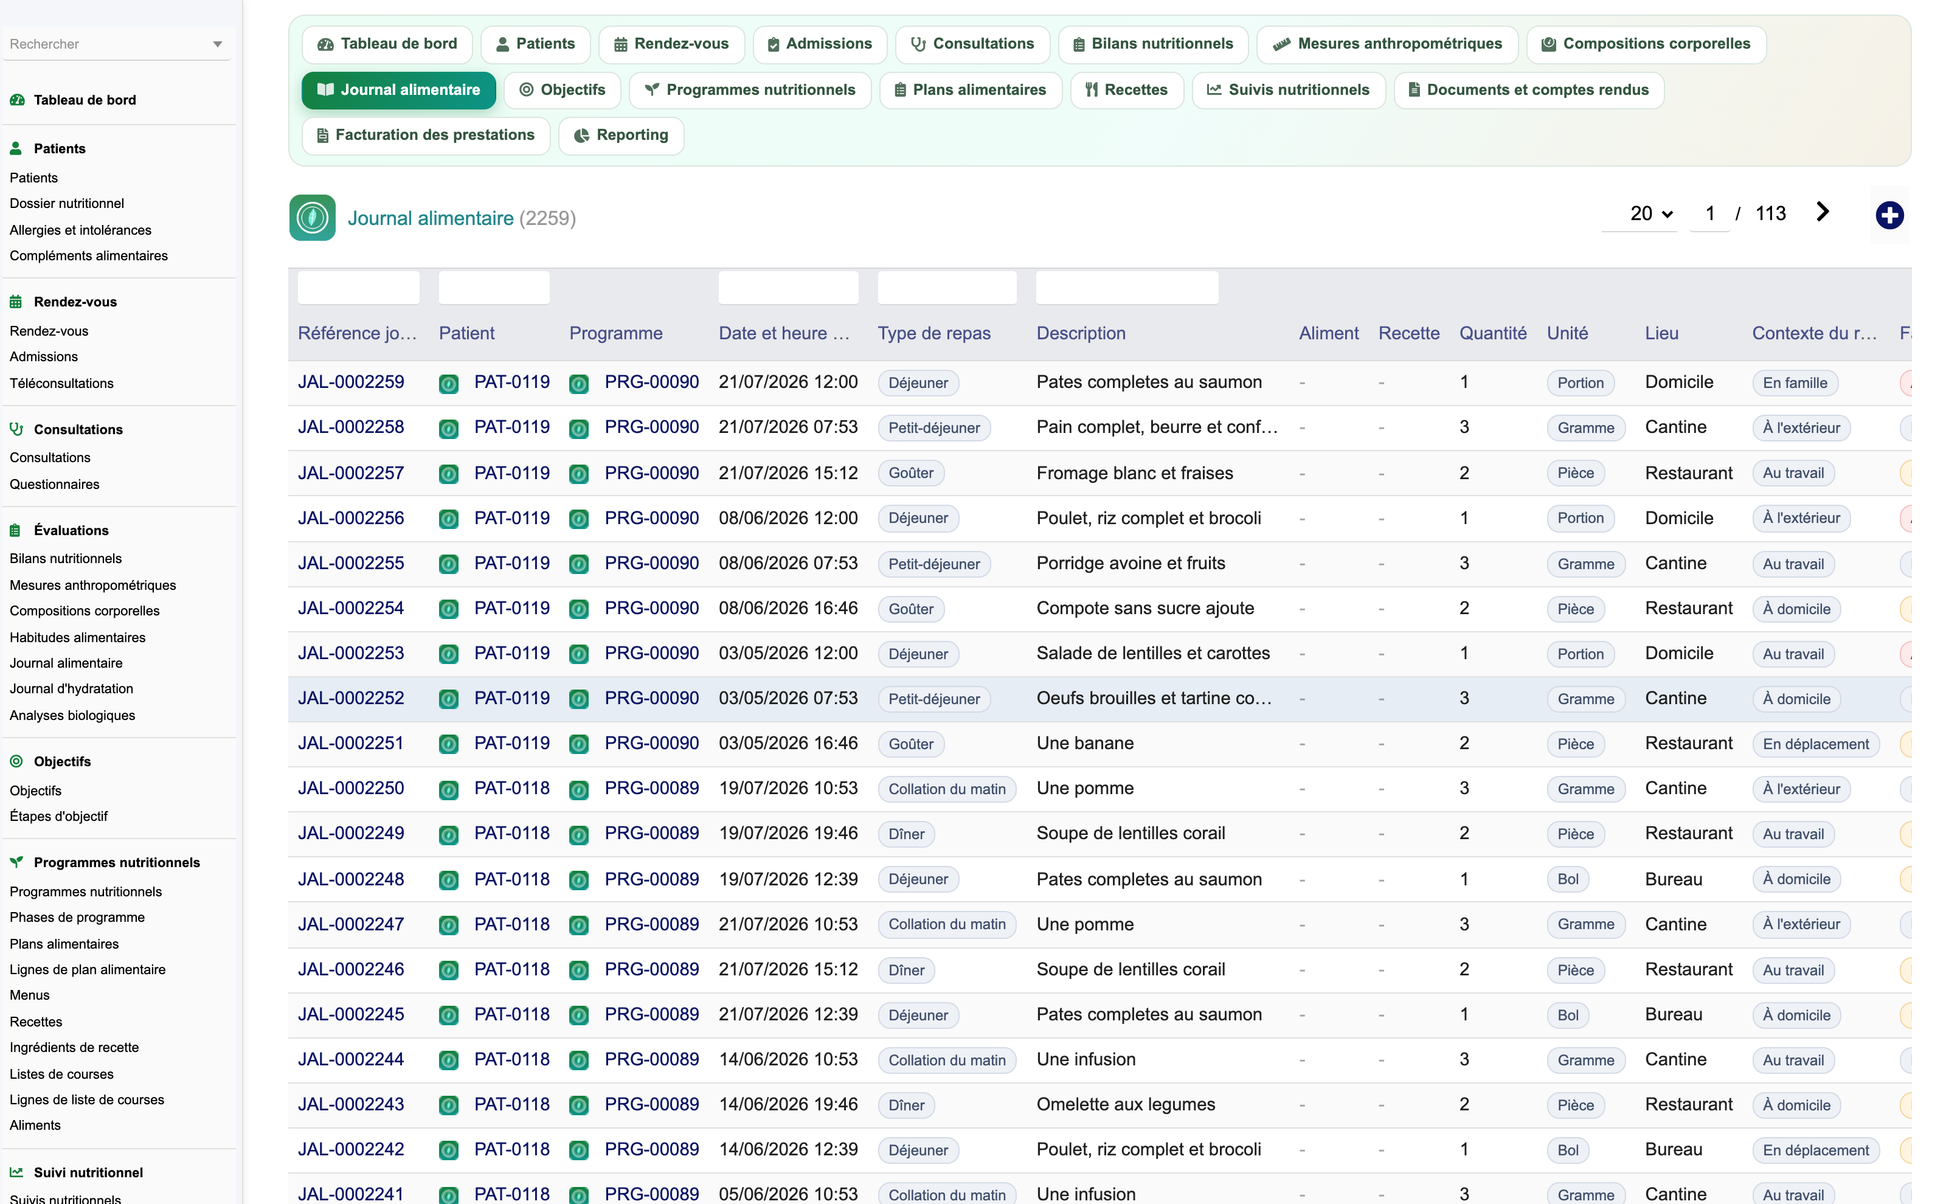Open the Tableau de bord tab
1946x1204 pixels.
tap(387, 44)
